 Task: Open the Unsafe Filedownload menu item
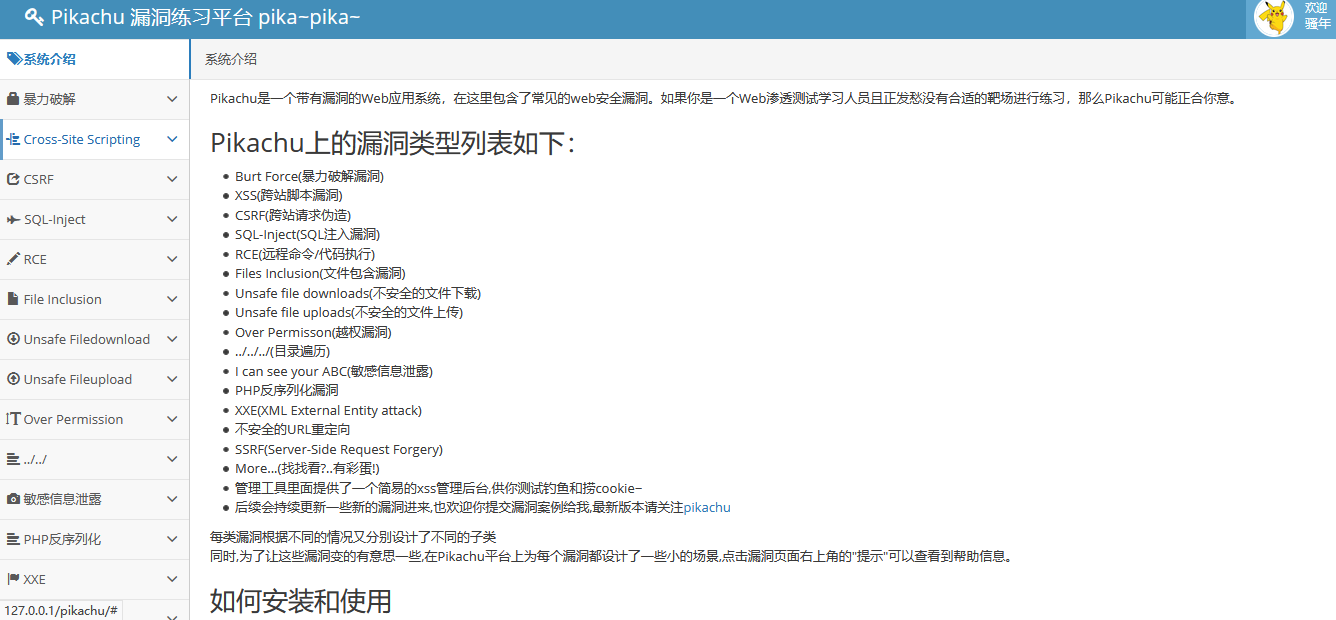point(94,339)
